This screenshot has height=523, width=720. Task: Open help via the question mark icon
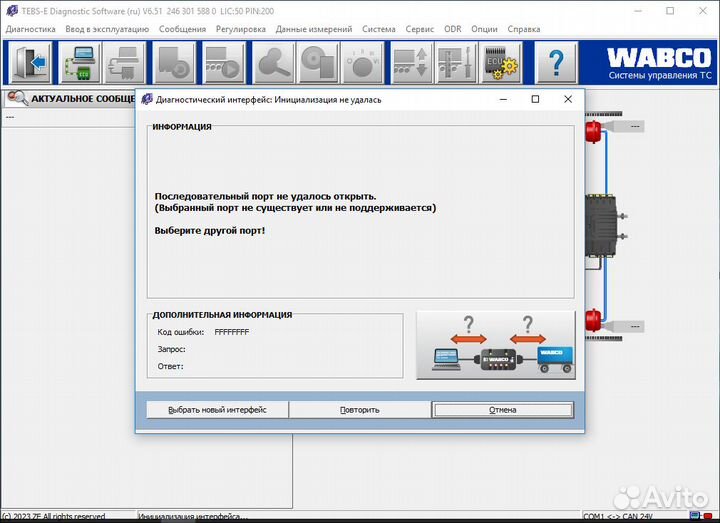click(x=556, y=62)
